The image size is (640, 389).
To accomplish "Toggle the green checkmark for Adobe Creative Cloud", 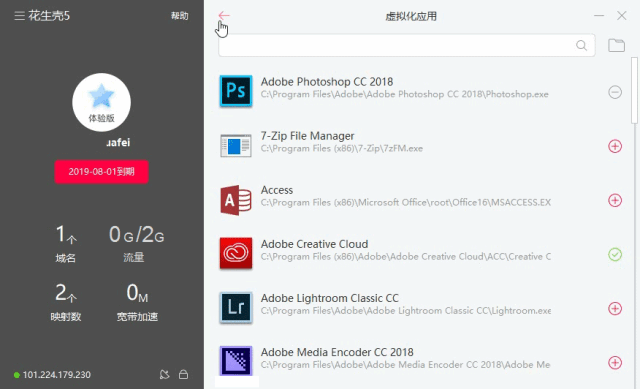I will coord(615,255).
